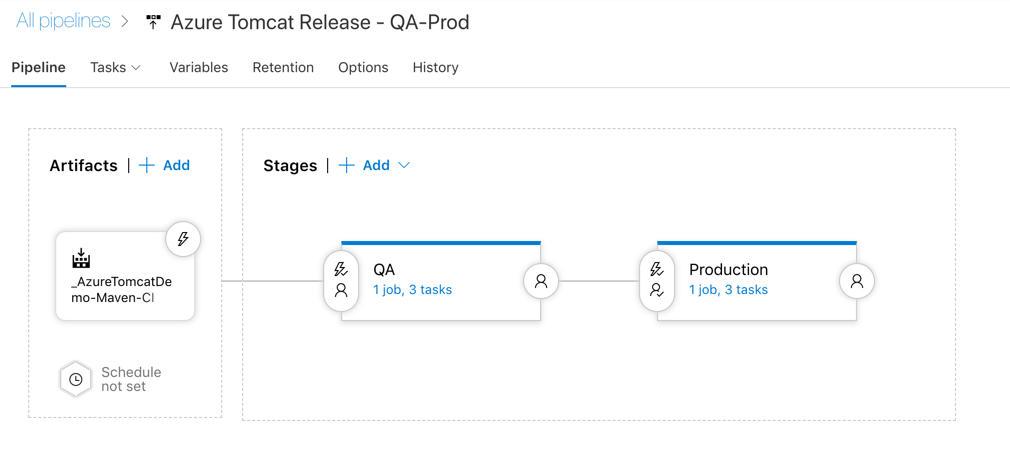Click the release pipeline icon beside title
Viewport: 1010px width, 464px height.
pos(153,23)
